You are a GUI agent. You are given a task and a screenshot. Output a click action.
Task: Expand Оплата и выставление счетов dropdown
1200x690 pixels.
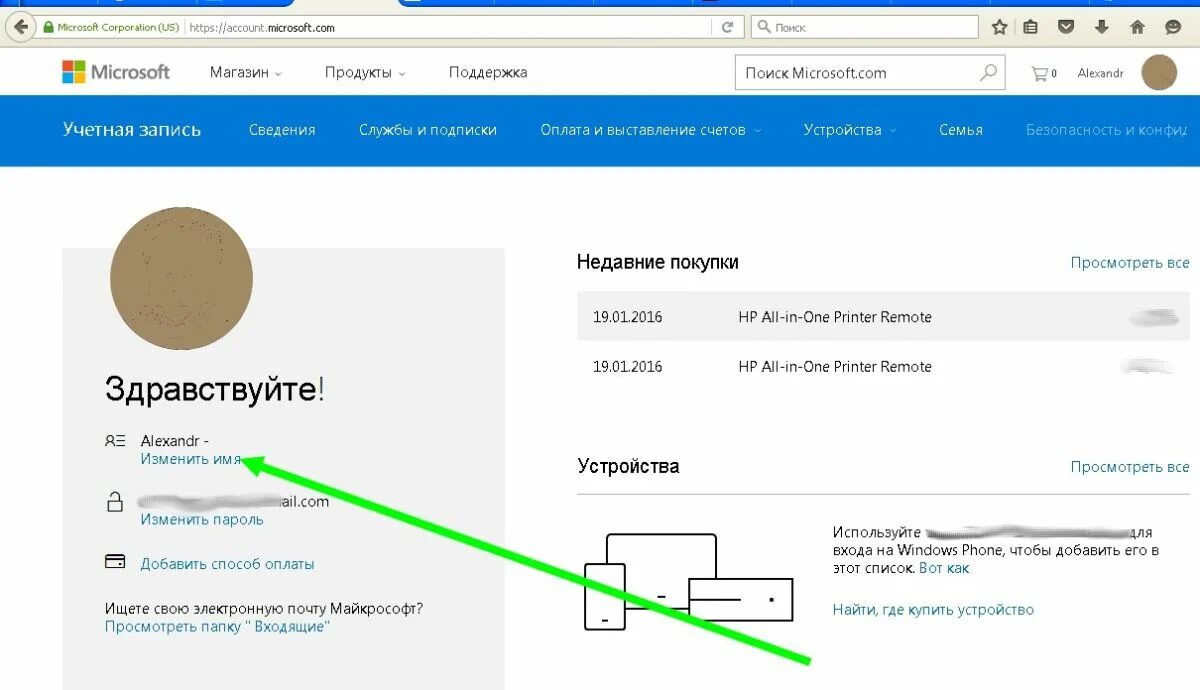point(651,130)
